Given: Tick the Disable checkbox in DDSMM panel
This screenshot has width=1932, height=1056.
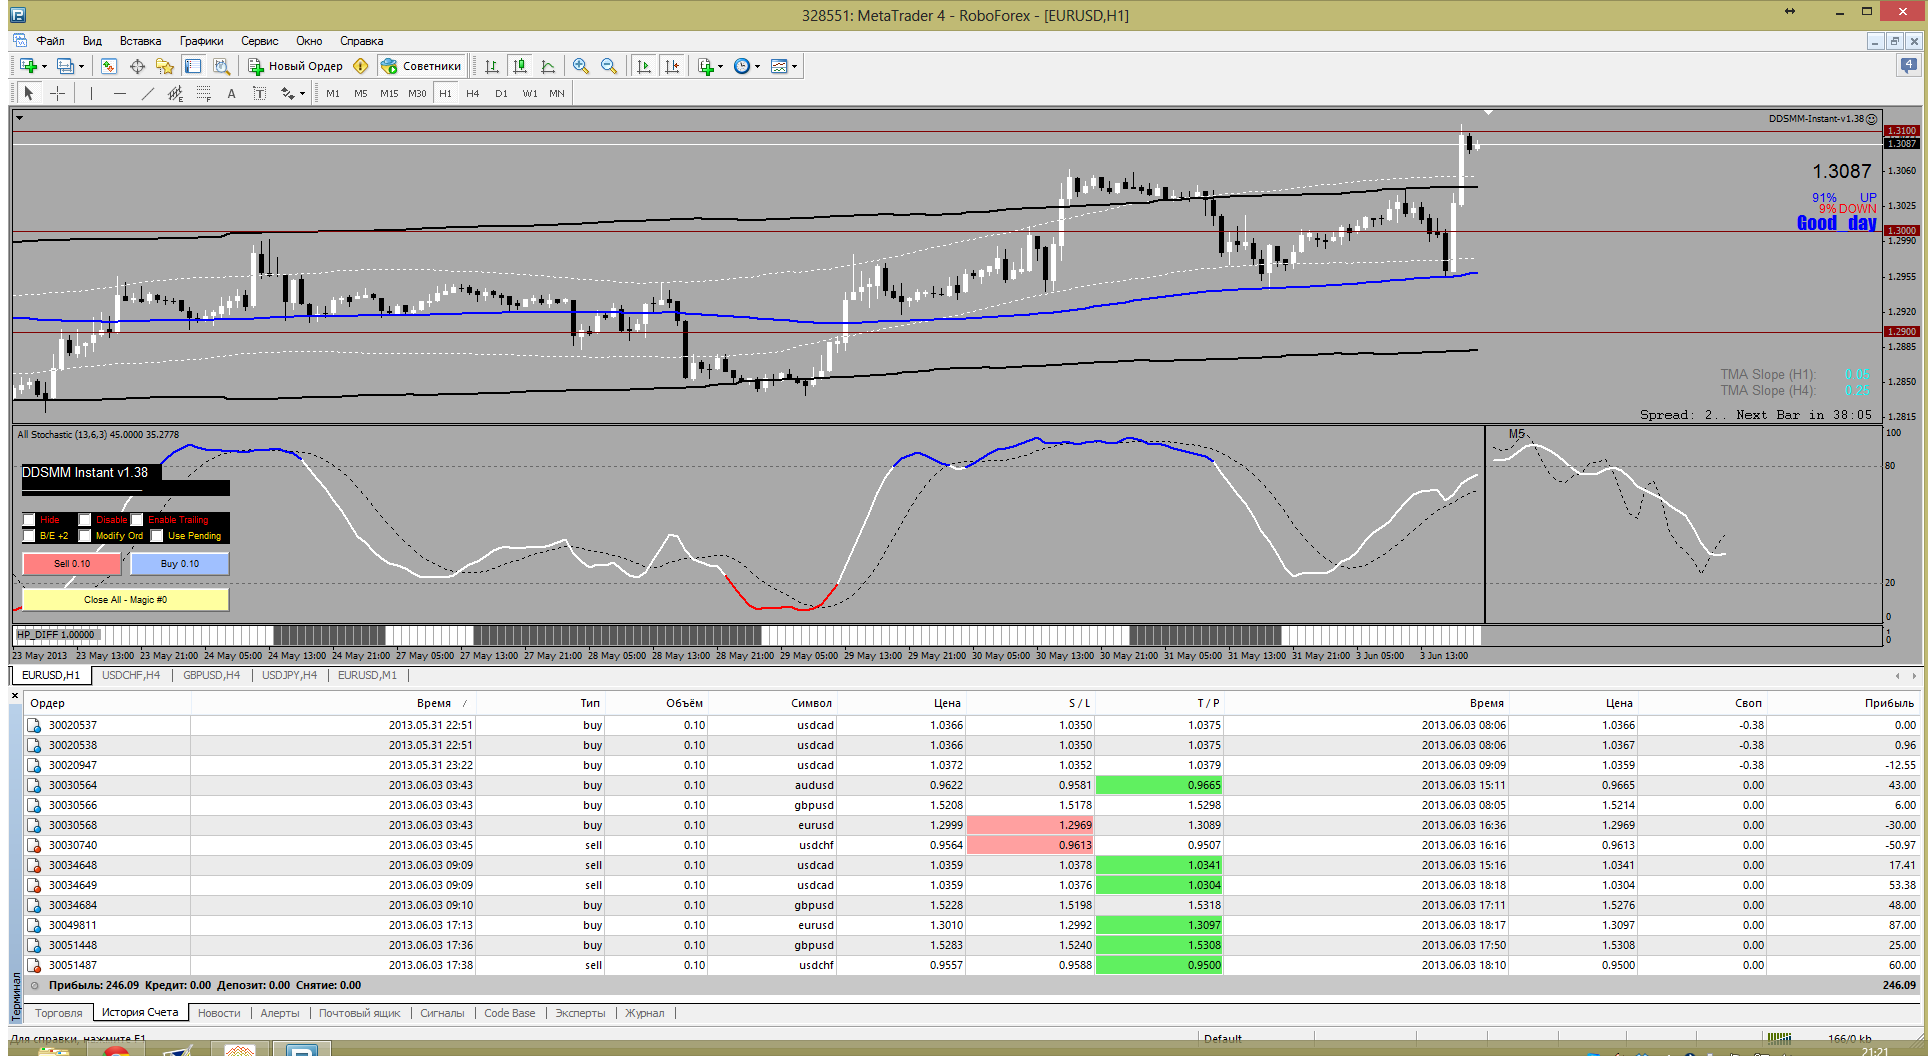Looking at the screenshot, I should click(85, 520).
